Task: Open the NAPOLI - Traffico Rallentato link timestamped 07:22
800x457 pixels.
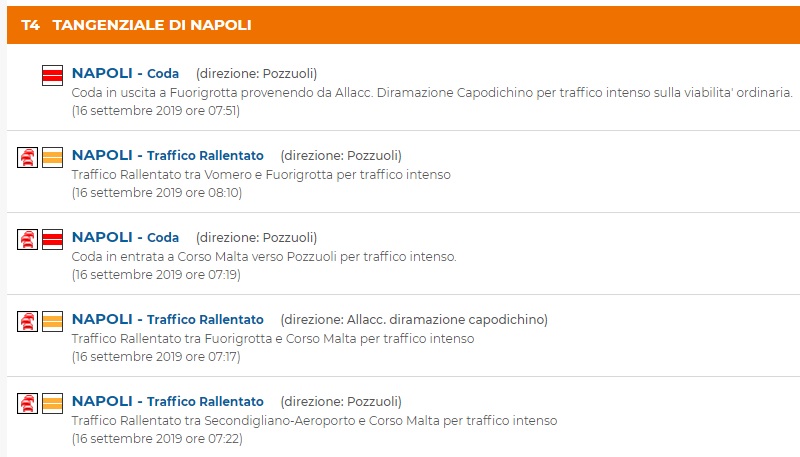Action: tap(167, 401)
